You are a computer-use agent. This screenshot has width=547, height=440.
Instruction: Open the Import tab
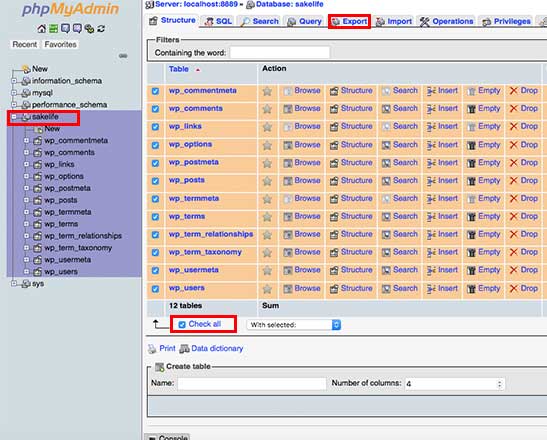tap(394, 22)
